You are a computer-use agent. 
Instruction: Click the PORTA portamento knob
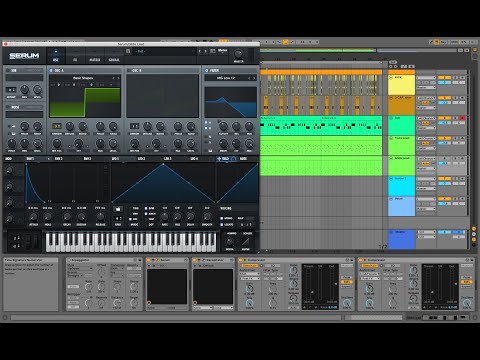(230, 242)
